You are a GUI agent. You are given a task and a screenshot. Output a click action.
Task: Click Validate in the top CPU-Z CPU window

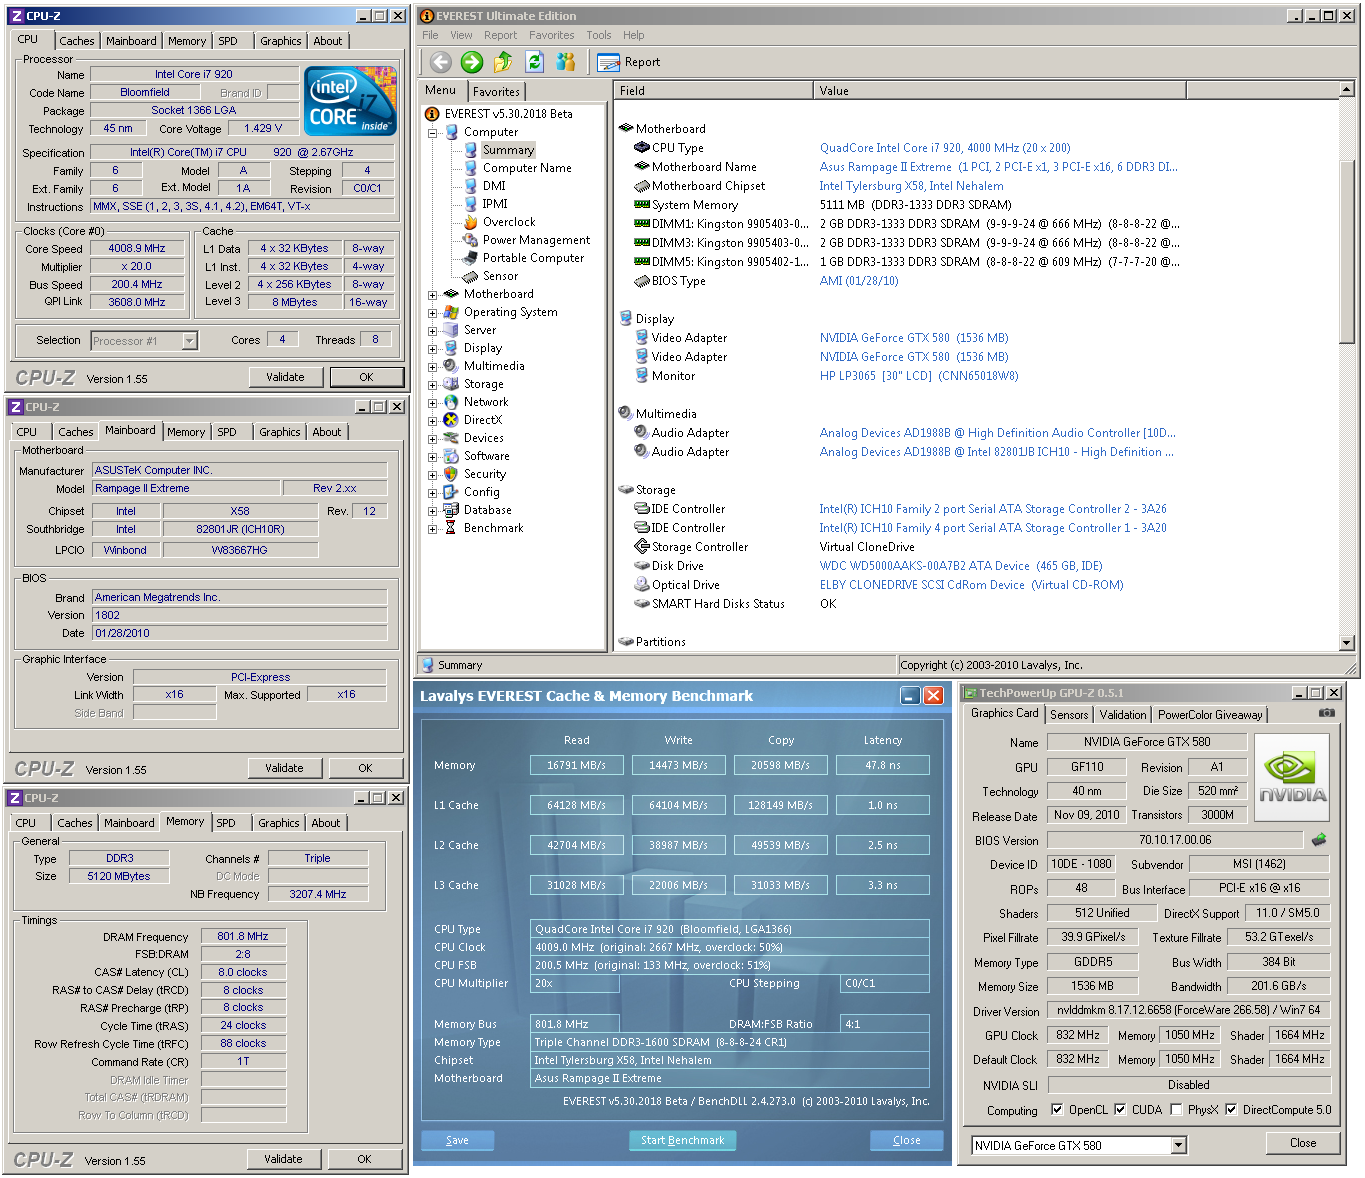(x=285, y=377)
